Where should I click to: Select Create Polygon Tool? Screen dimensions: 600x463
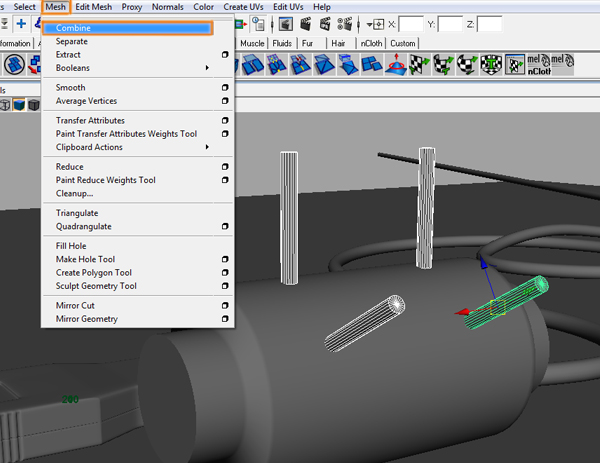[94, 273]
